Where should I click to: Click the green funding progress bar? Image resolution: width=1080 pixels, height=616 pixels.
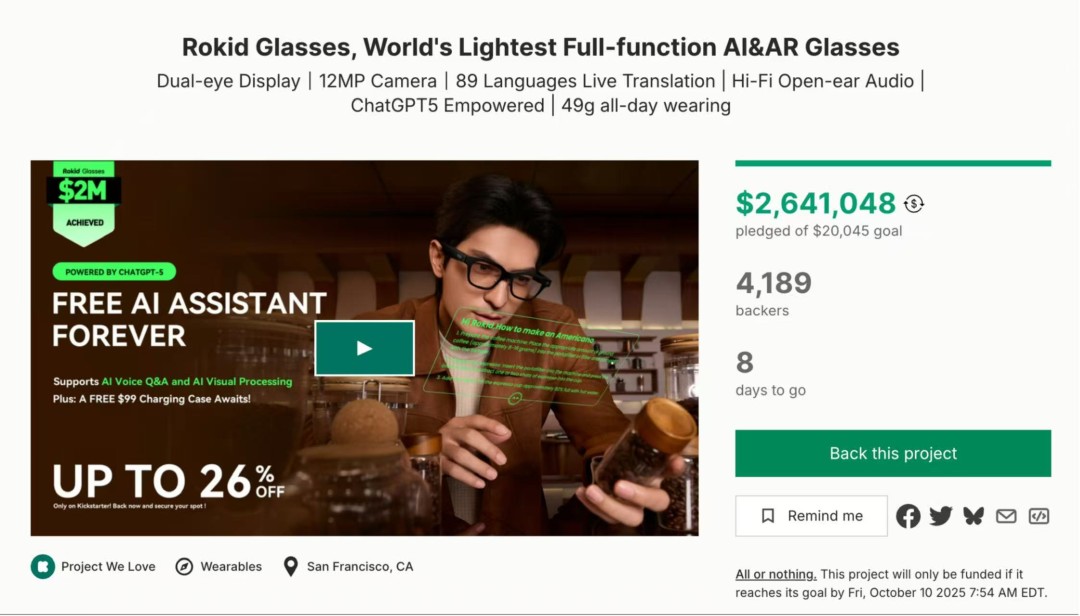(892, 163)
